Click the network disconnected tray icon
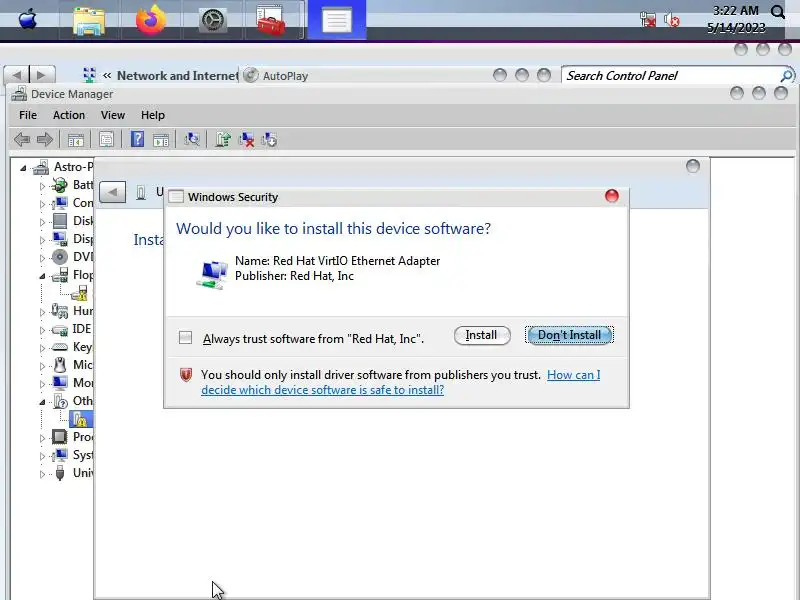The width and height of the screenshot is (800, 600). click(648, 20)
